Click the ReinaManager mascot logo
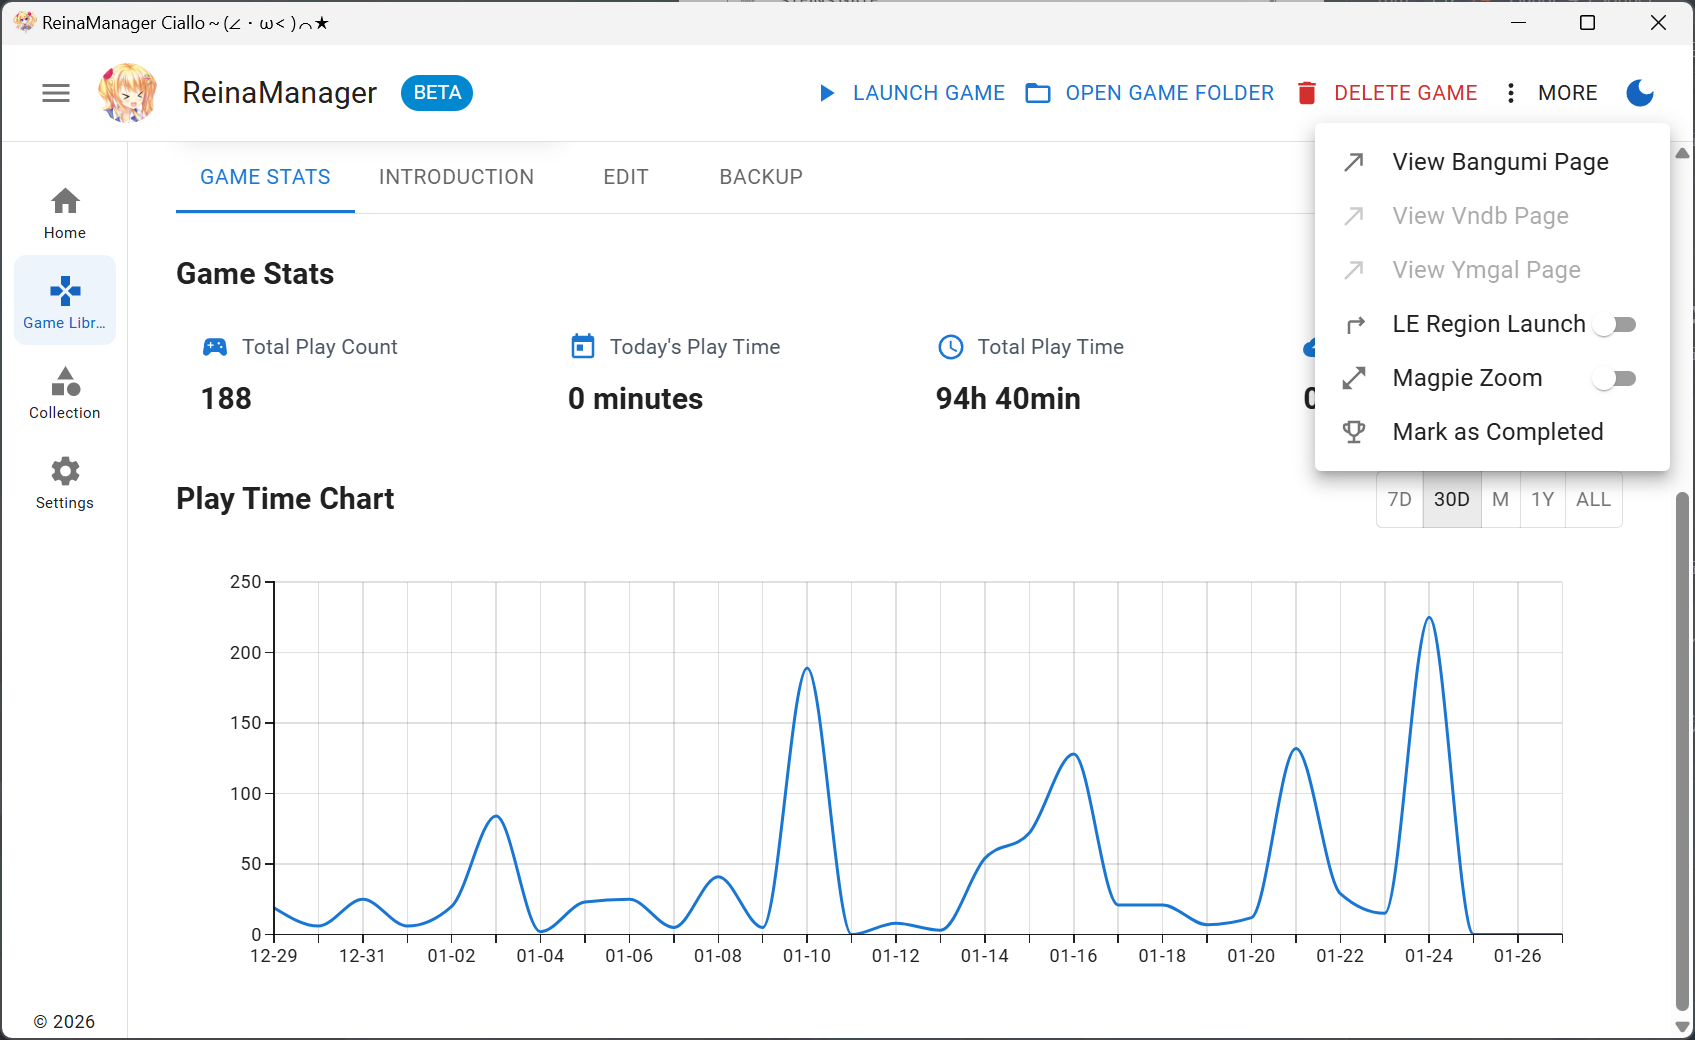Screen dimensions: 1695x1040 [128, 93]
